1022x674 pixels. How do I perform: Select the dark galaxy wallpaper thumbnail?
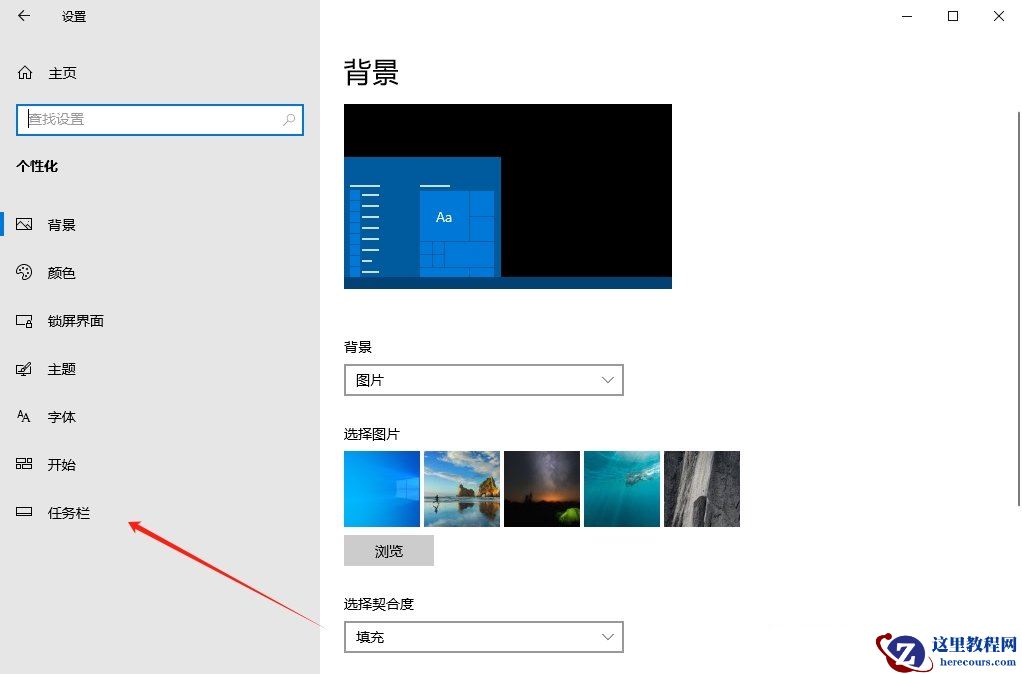point(541,488)
